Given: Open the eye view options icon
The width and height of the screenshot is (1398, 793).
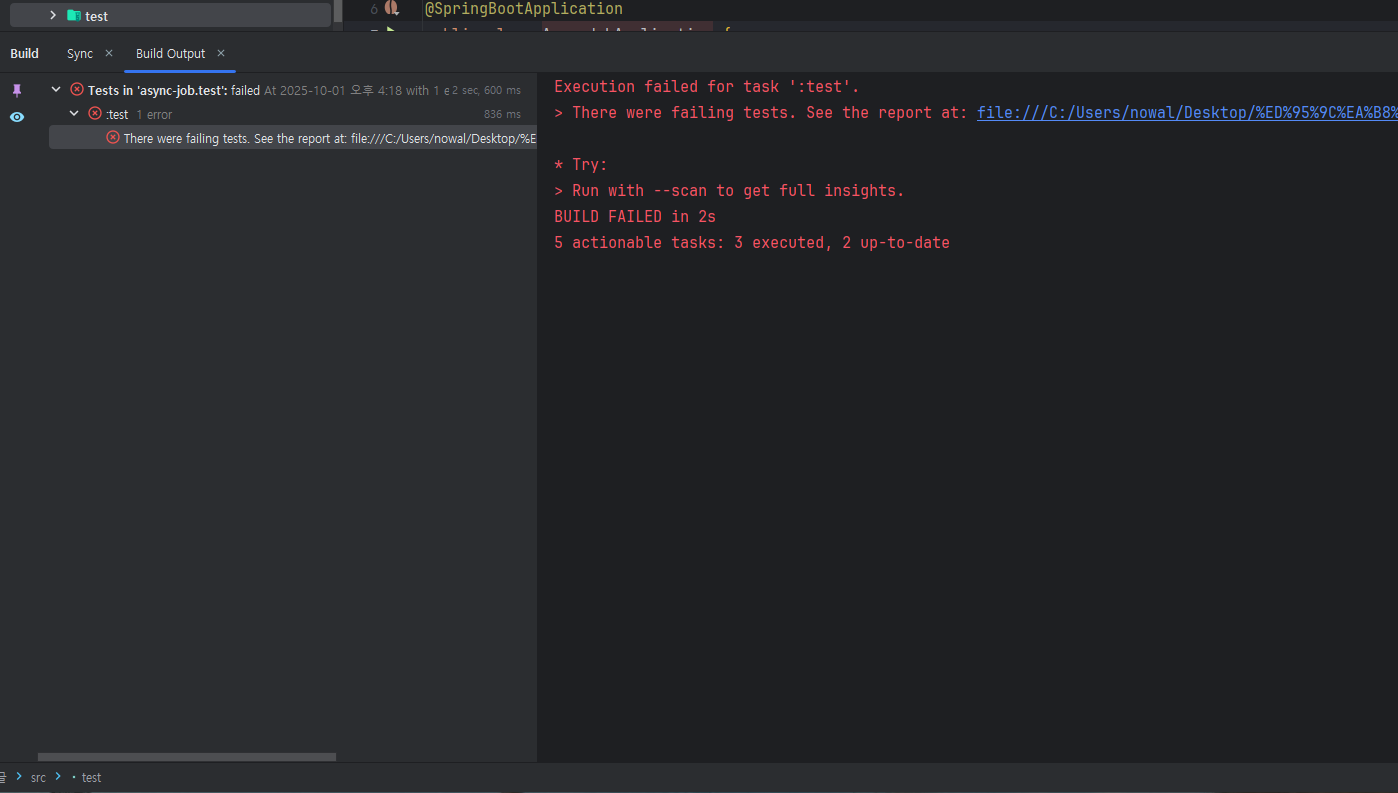Looking at the screenshot, I should pos(16,117).
